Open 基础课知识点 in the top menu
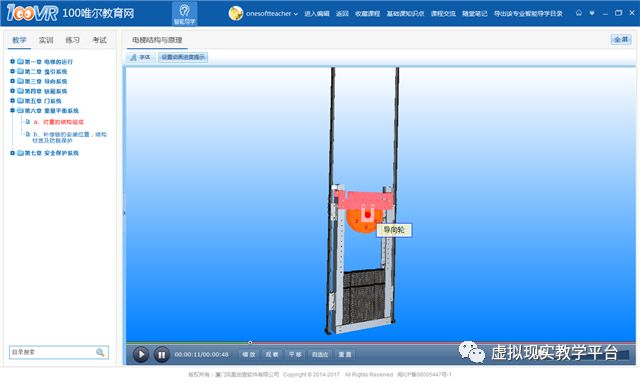640x382 pixels. (x=405, y=13)
